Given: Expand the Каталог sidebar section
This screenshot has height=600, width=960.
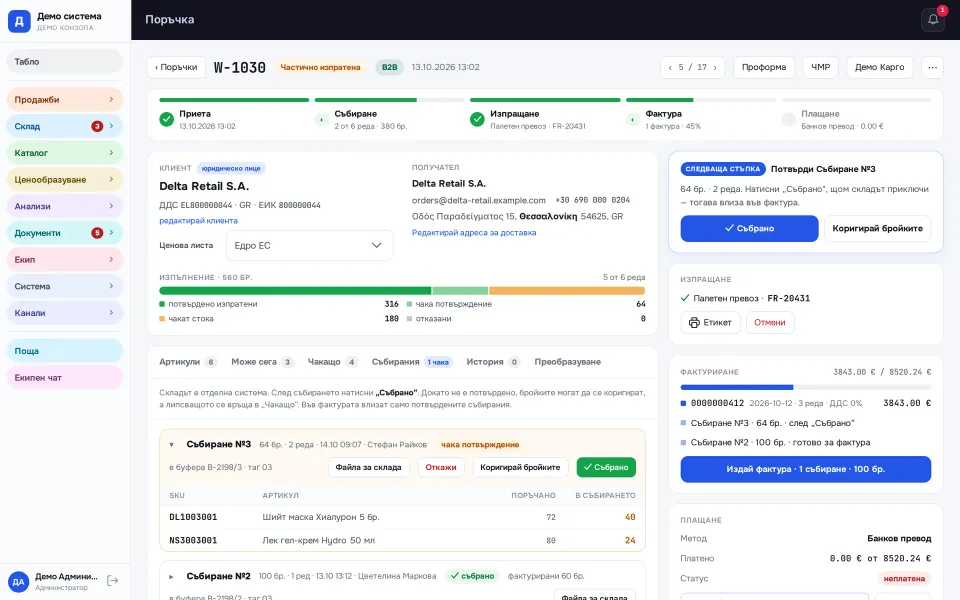Looking at the screenshot, I should pos(65,153).
